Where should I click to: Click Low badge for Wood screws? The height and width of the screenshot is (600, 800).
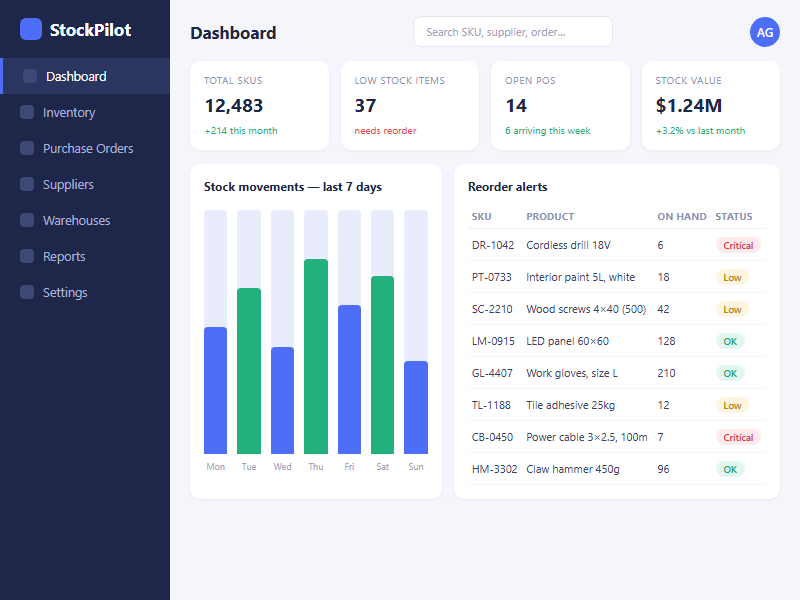[732, 309]
